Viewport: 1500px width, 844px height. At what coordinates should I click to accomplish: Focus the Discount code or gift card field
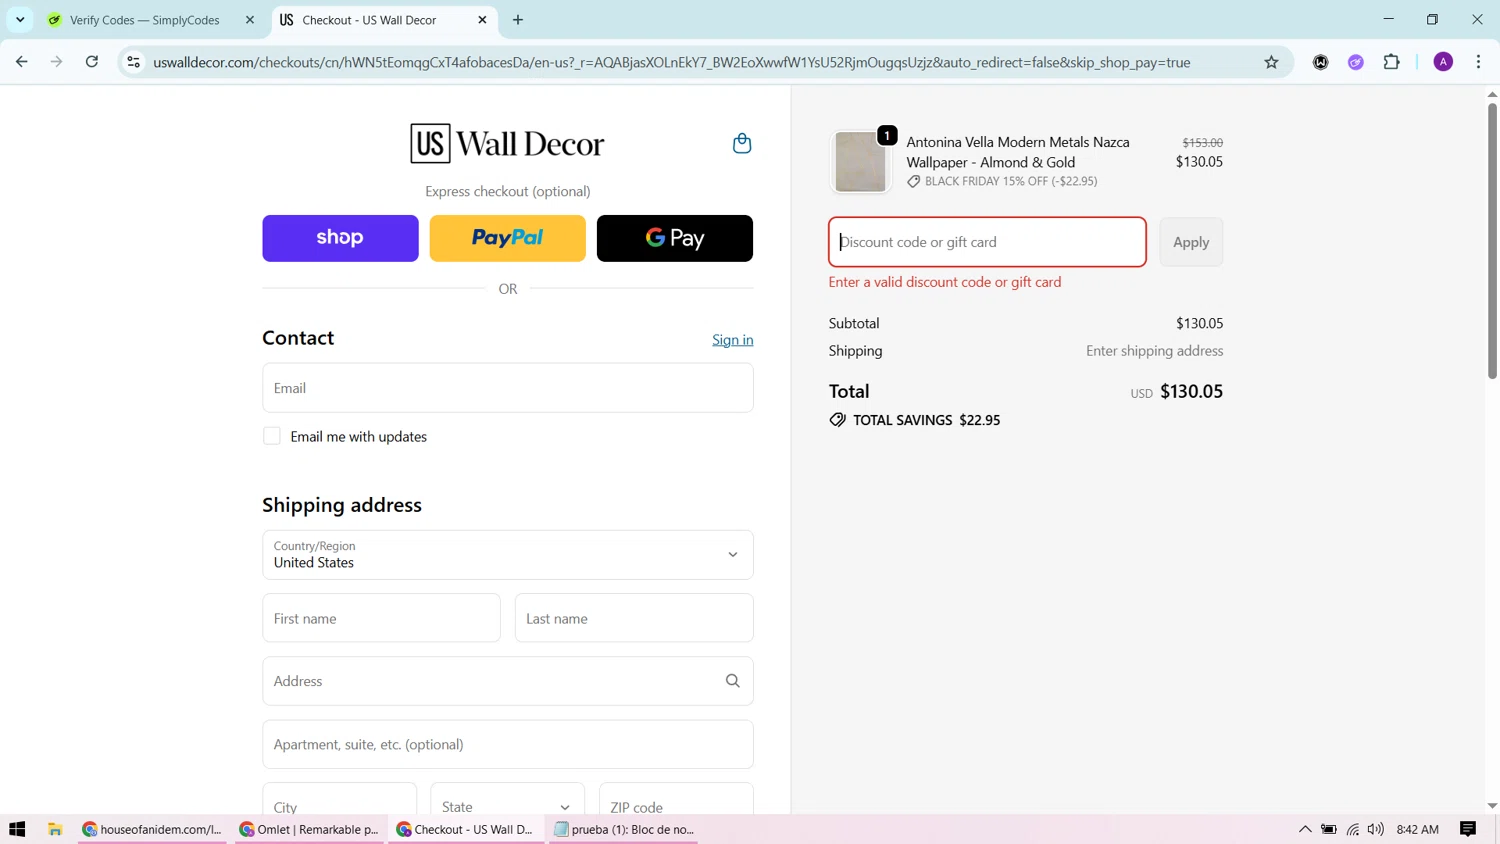pos(987,242)
